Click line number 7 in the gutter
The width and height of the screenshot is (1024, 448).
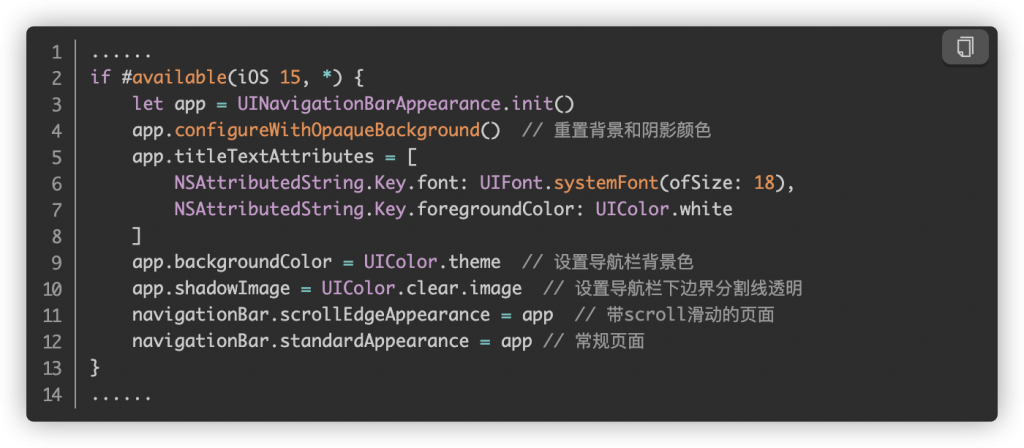point(56,210)
